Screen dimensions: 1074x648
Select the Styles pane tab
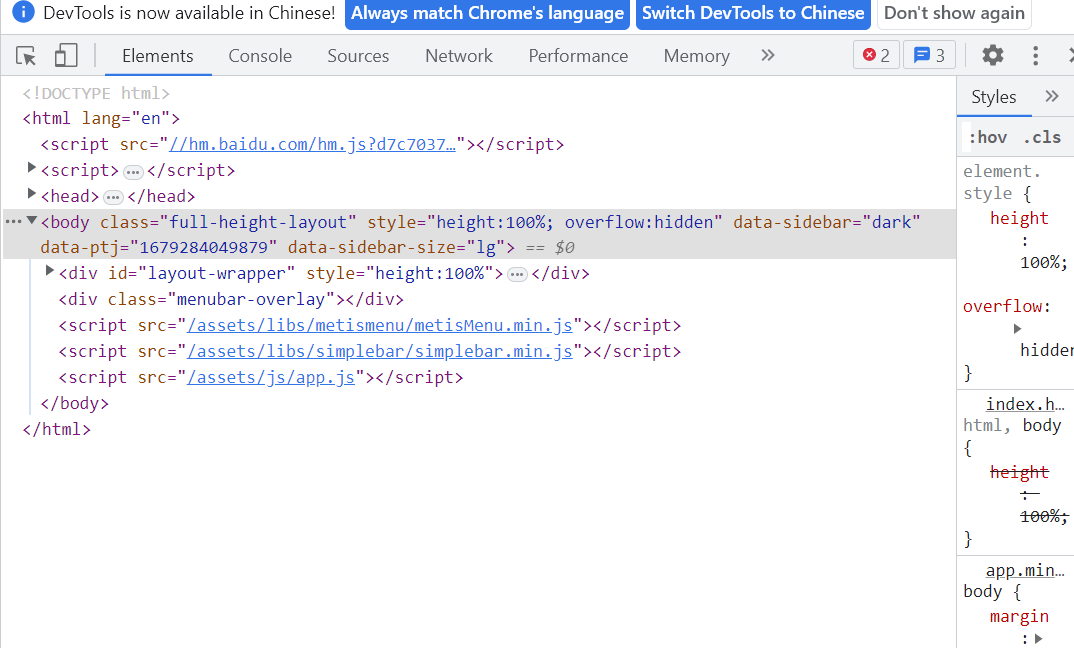coord(994,97)
